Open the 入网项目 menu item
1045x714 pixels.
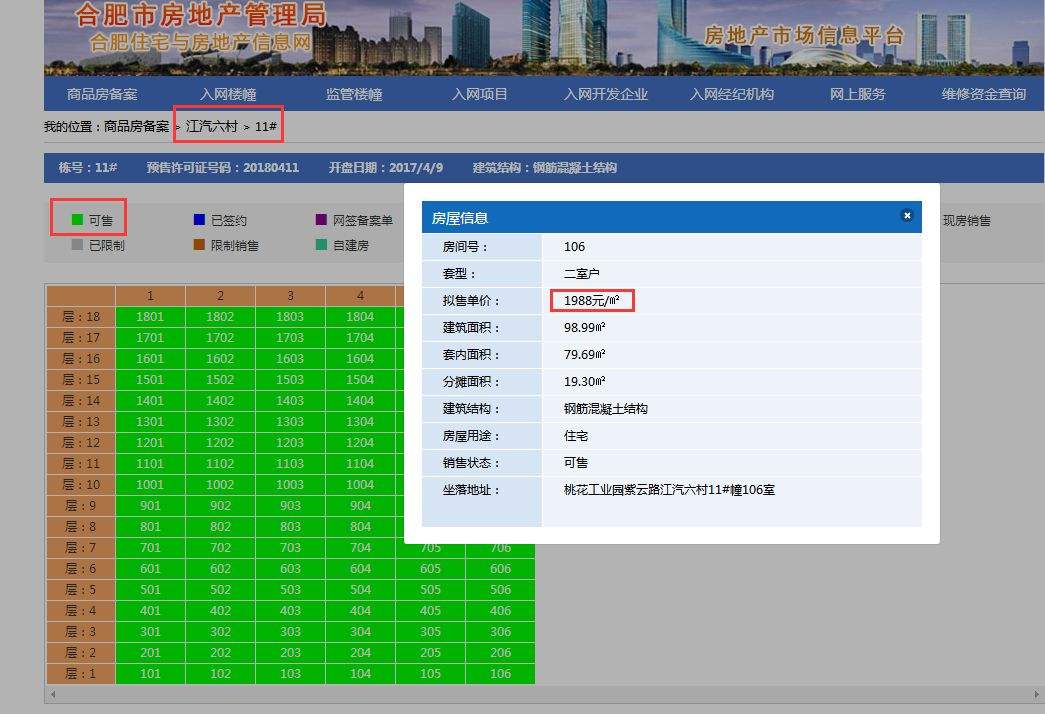click(x=480, y=94)
